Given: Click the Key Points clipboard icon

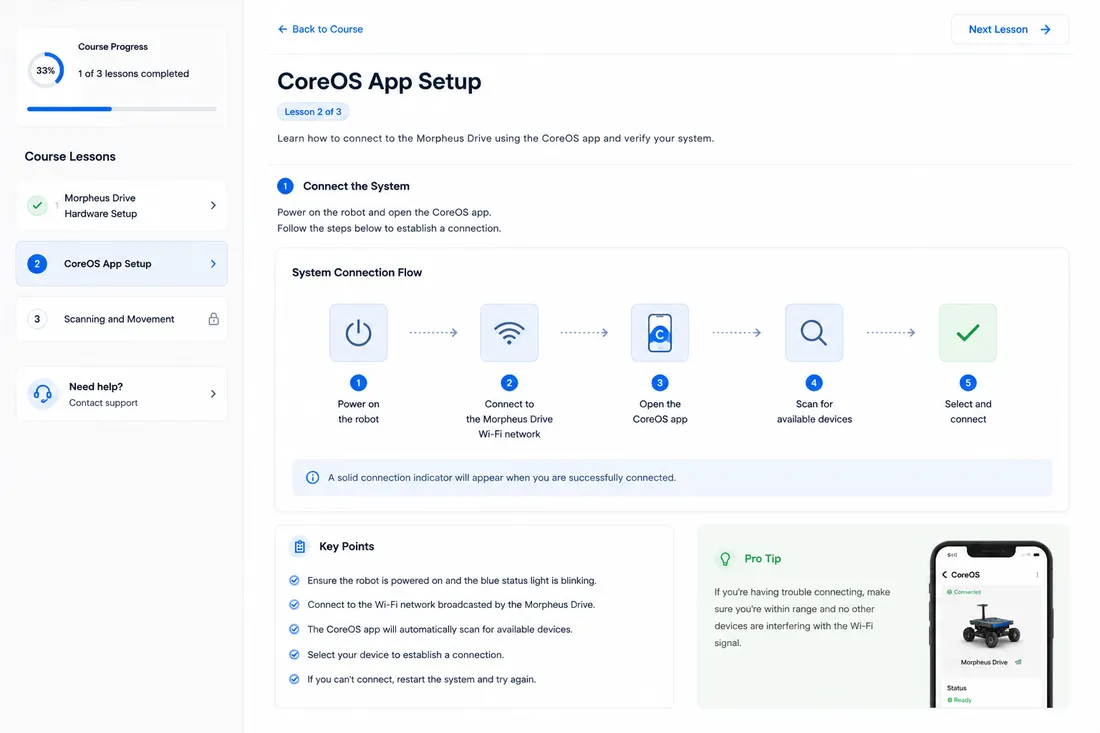Looking at the screenshot, I should click(x=300, y=546).
